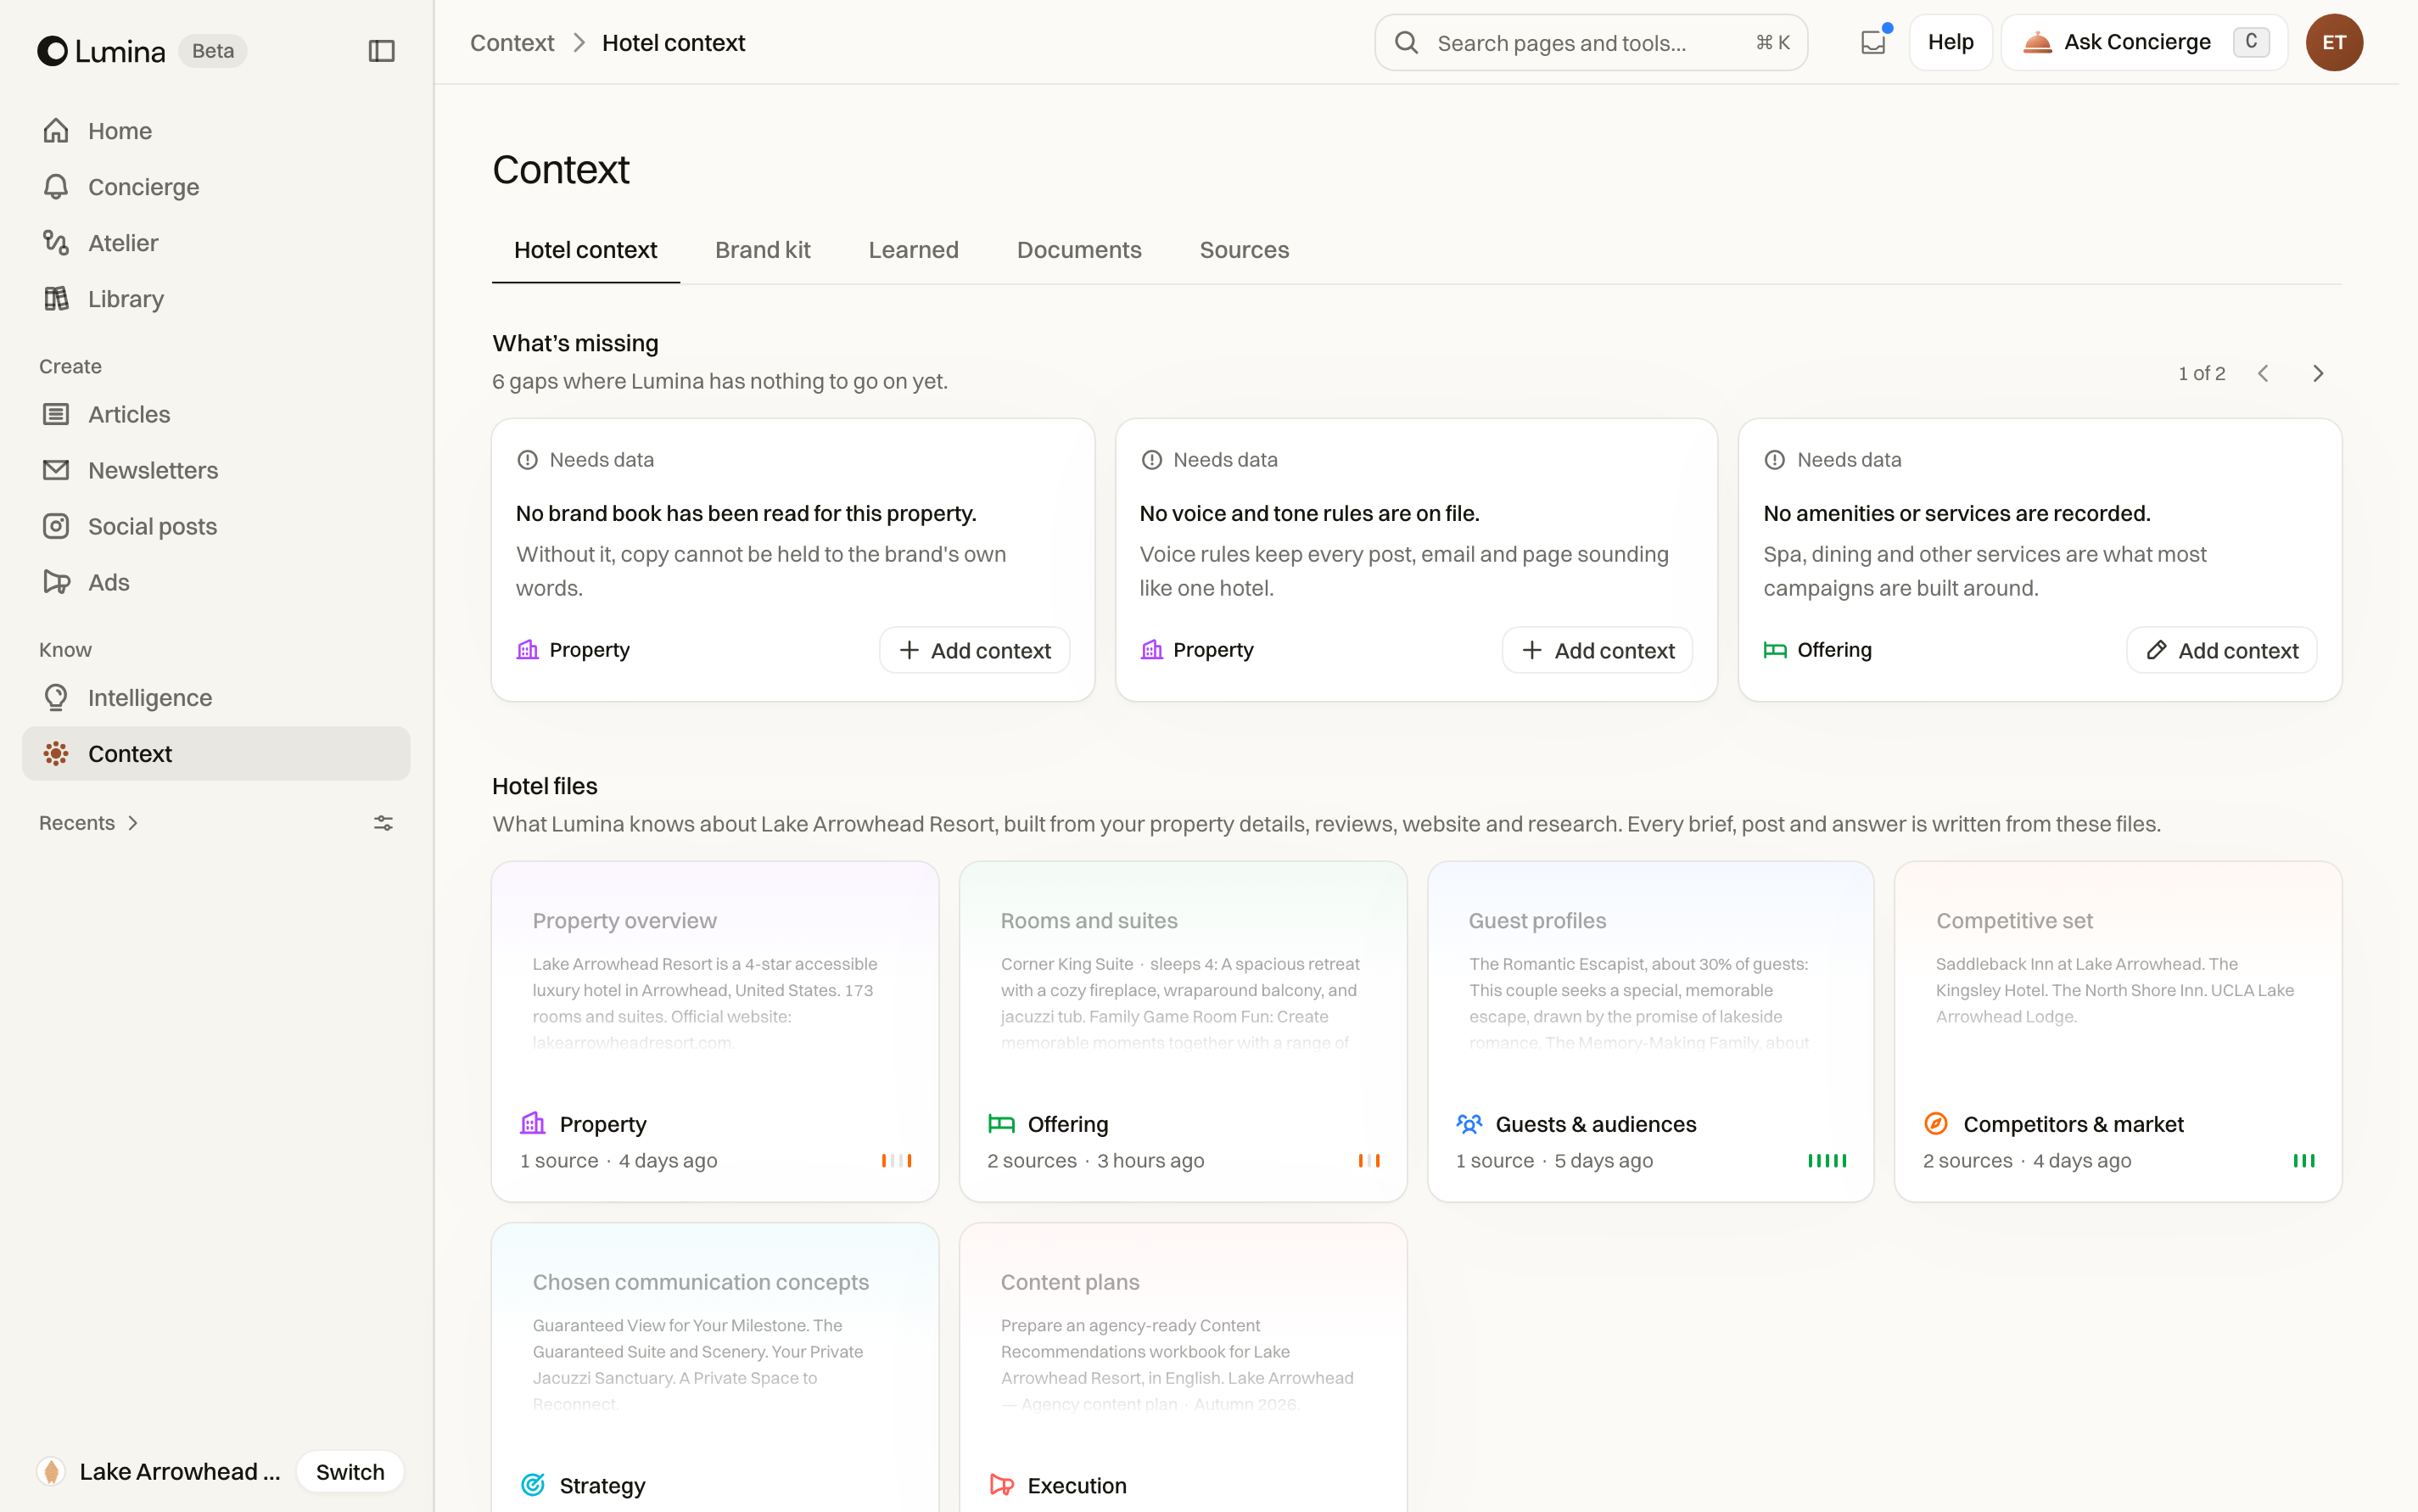This screenshot has height=1512, width=2418.
Task: Open the ET user avatar menu
Action: click(x=2334, y=42)
